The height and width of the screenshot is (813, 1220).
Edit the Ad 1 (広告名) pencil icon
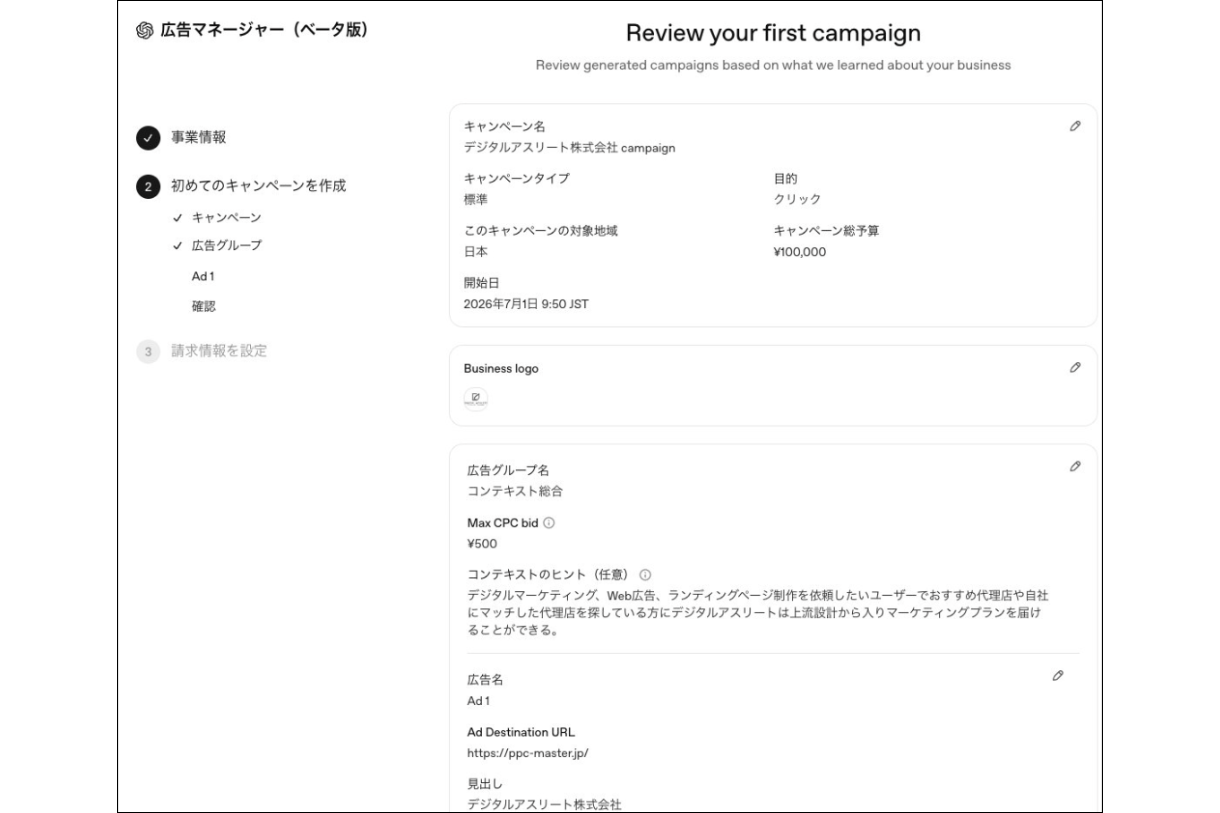coord(1058,676)
